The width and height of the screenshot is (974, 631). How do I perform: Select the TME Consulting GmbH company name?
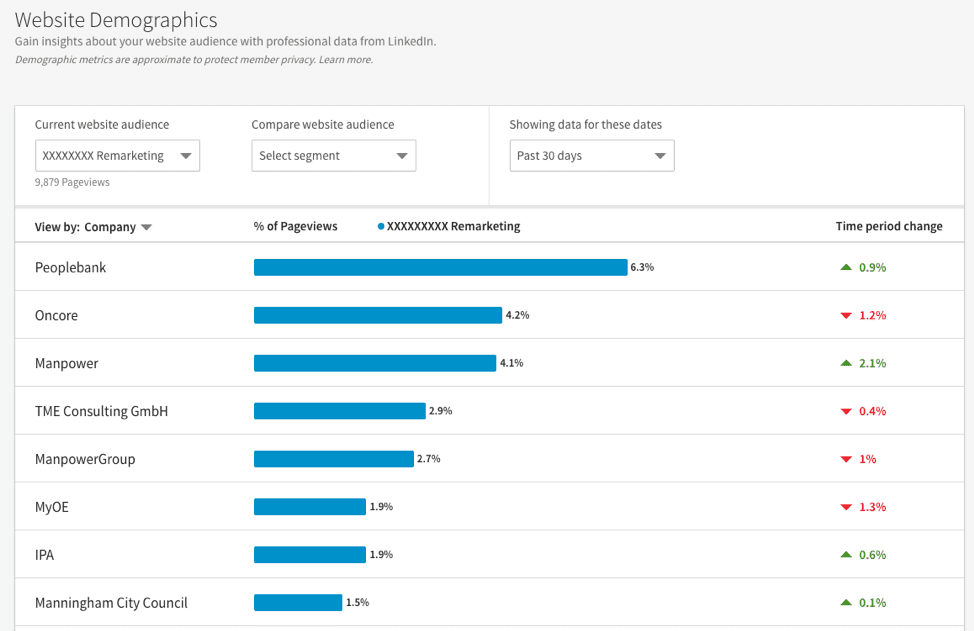101,410
